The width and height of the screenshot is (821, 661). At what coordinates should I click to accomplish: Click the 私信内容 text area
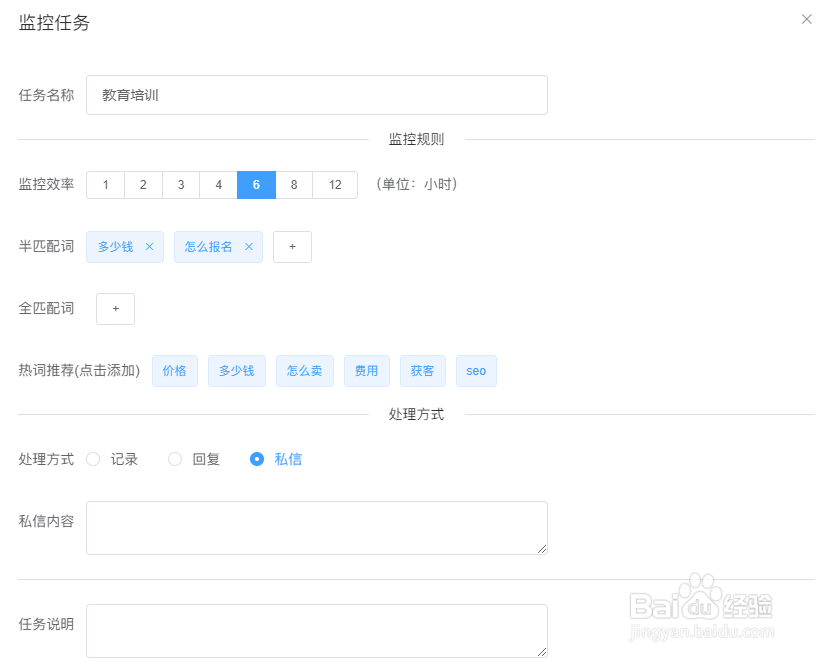tap(317, 528)
